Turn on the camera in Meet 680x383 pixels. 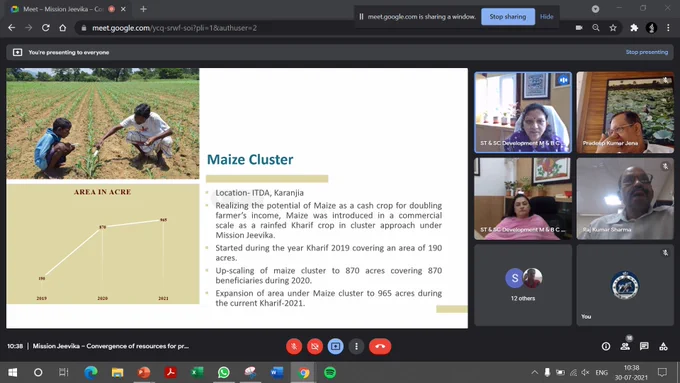click(315, 346)
